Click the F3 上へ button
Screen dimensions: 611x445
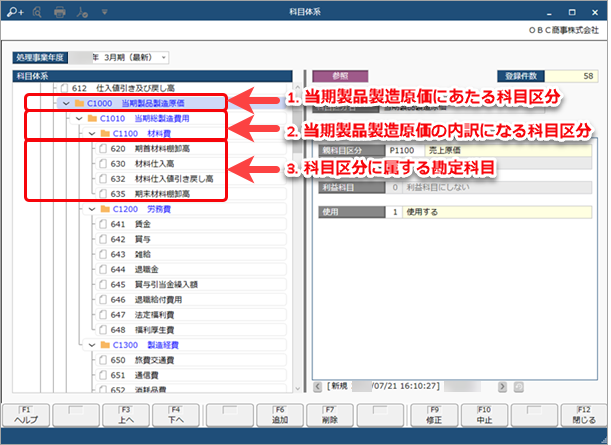(x=126, y=415)
